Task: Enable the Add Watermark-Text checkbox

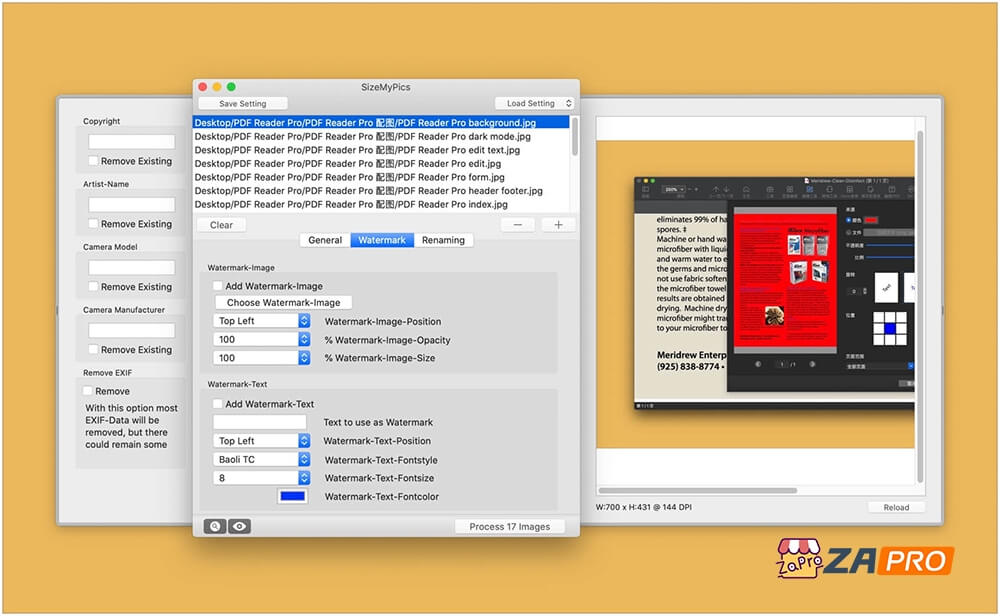Action: 218,404
